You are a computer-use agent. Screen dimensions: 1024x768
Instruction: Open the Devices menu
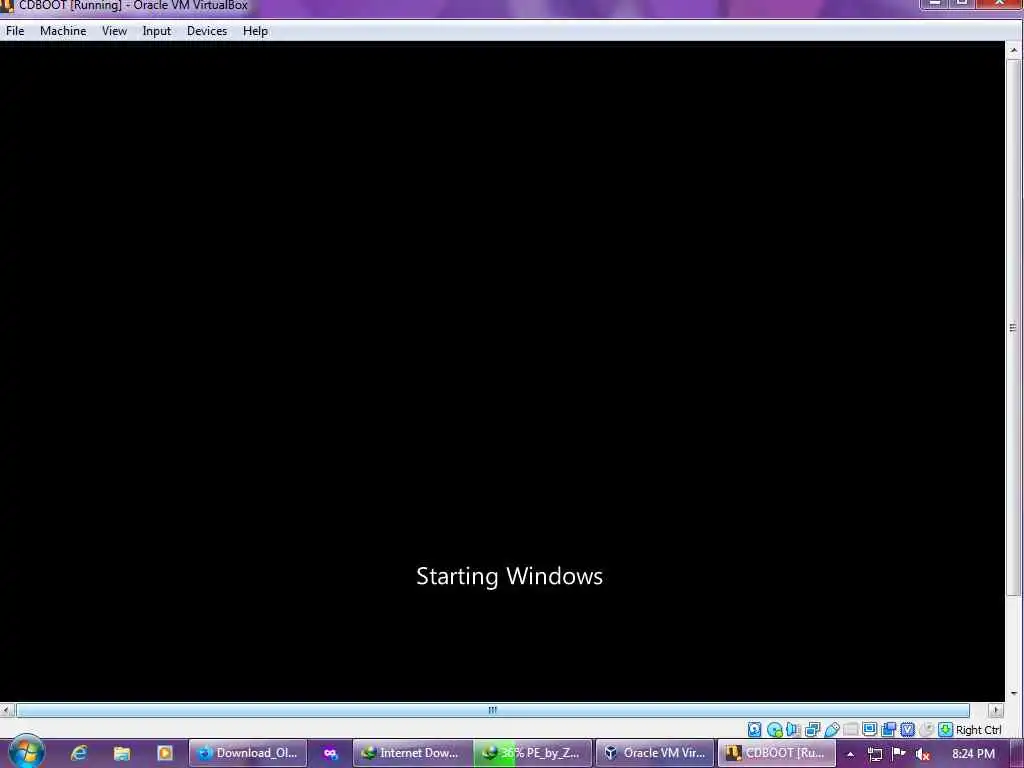207,31
